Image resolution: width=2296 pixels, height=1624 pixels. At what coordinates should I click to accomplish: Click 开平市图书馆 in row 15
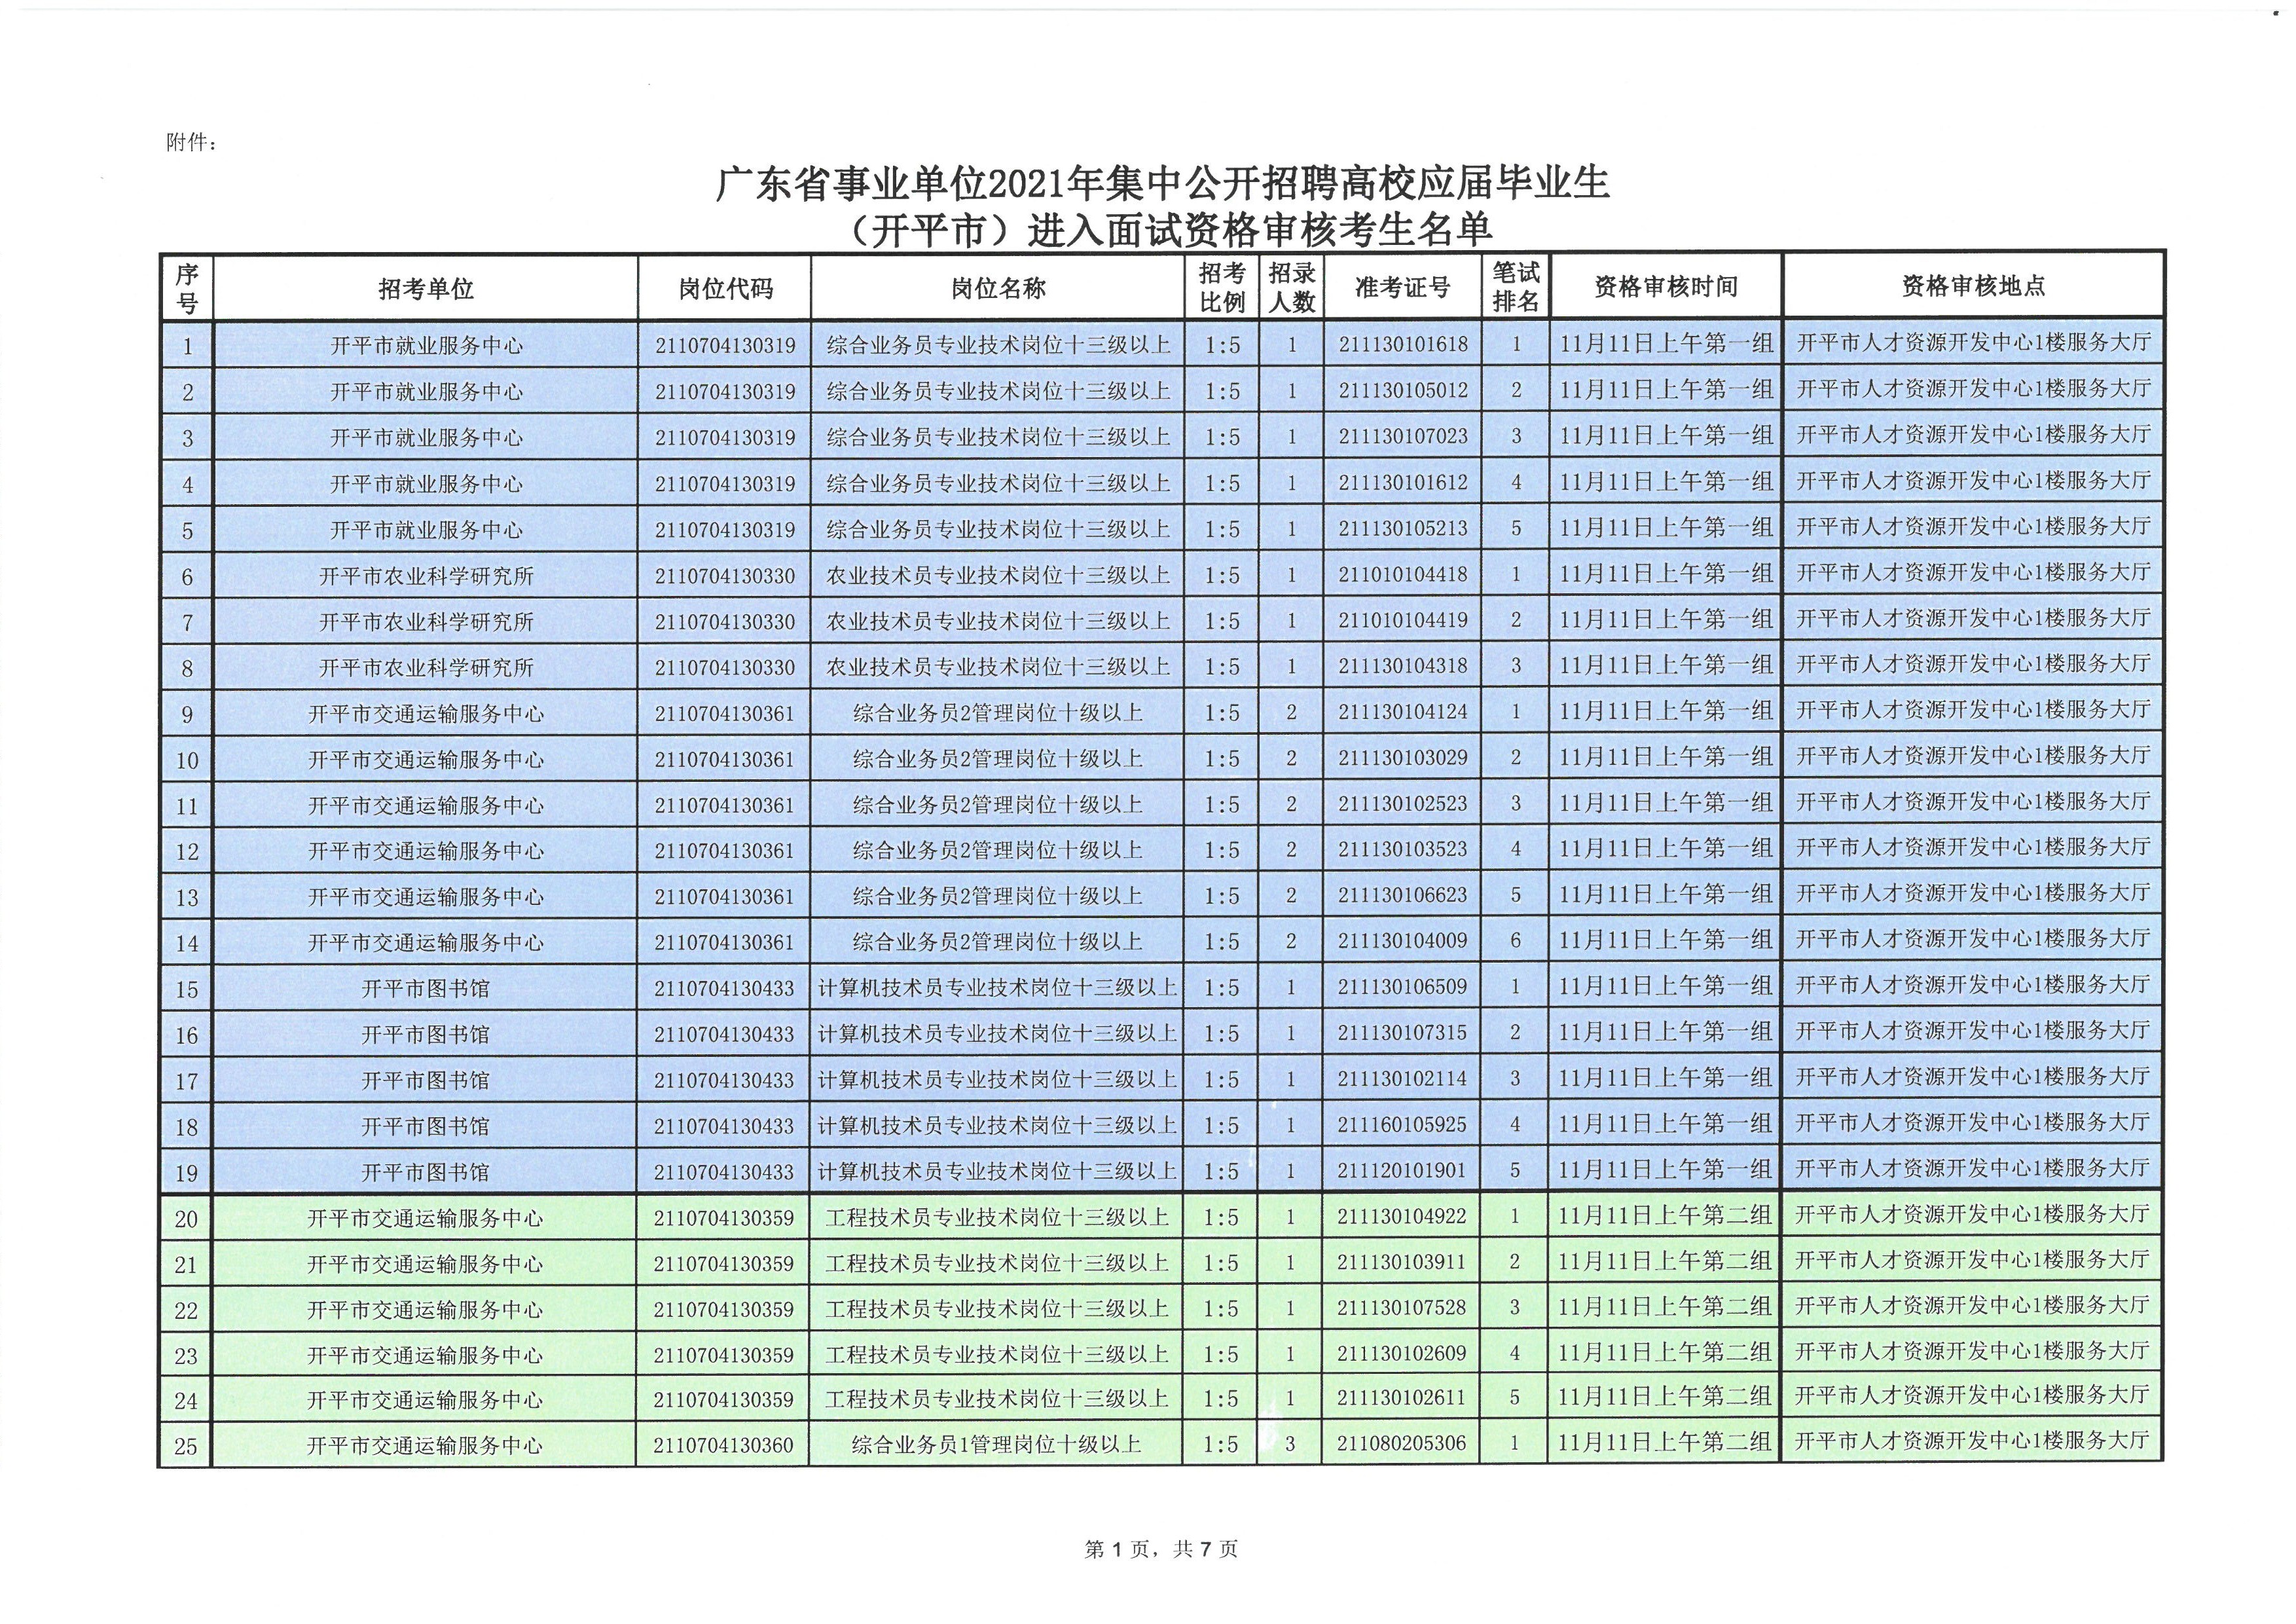[425, 989]
